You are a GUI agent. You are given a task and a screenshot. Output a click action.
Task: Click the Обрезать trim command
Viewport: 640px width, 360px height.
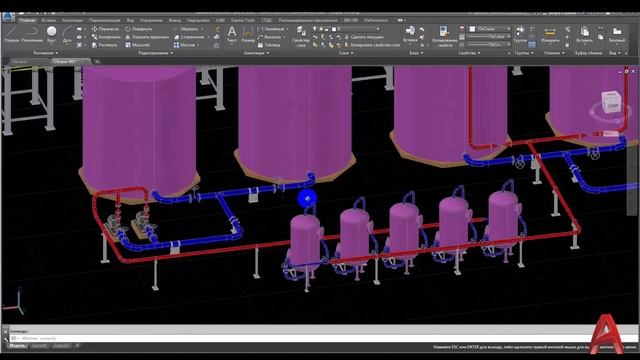186,29
